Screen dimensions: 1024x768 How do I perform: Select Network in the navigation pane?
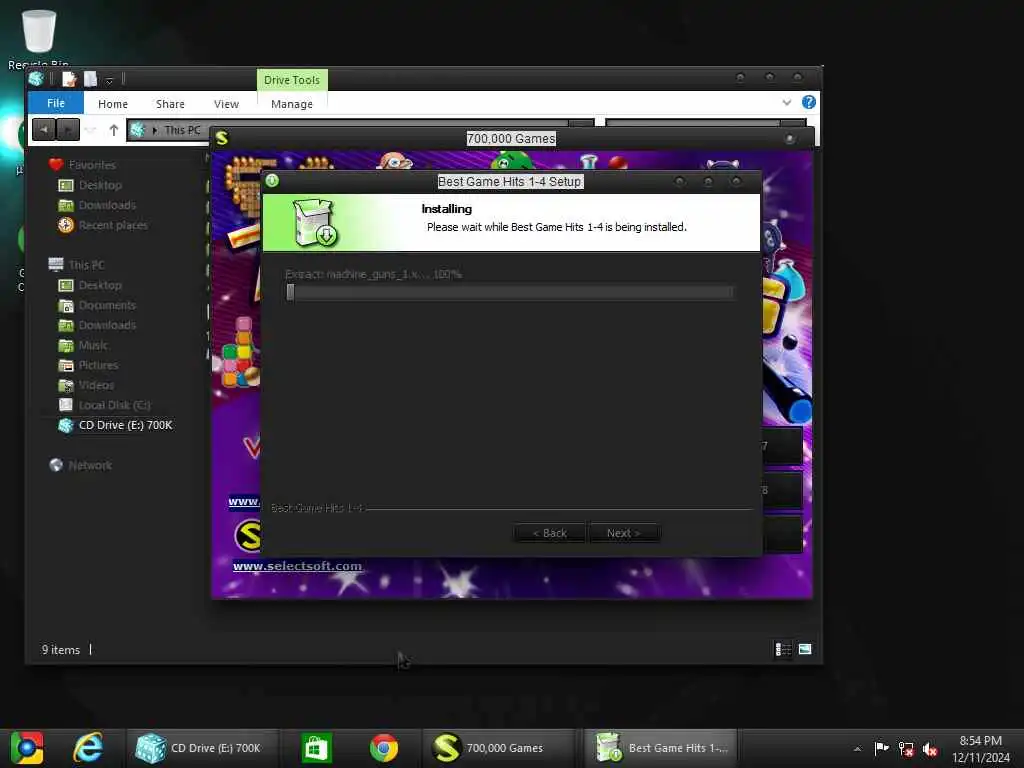point(89,465)
